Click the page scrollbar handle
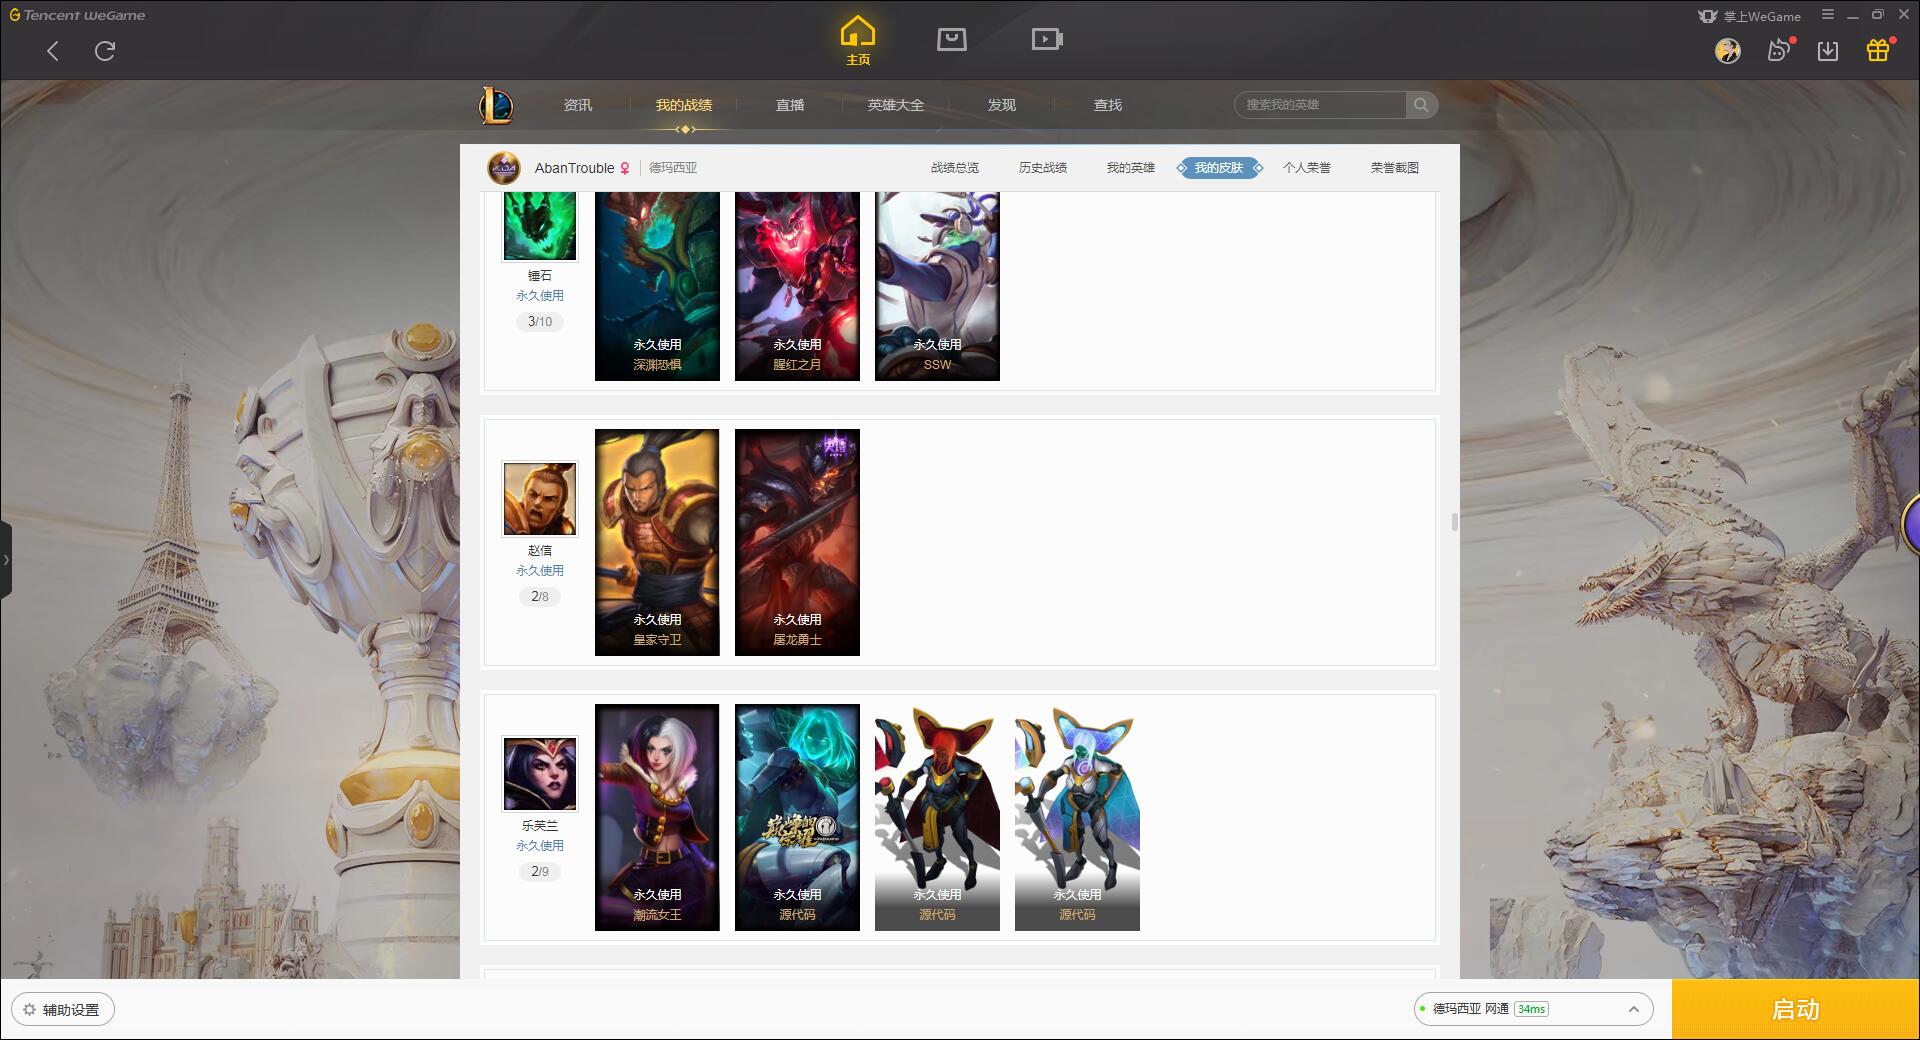Screen dimensions: 1920x1040 coord(1454,522)
